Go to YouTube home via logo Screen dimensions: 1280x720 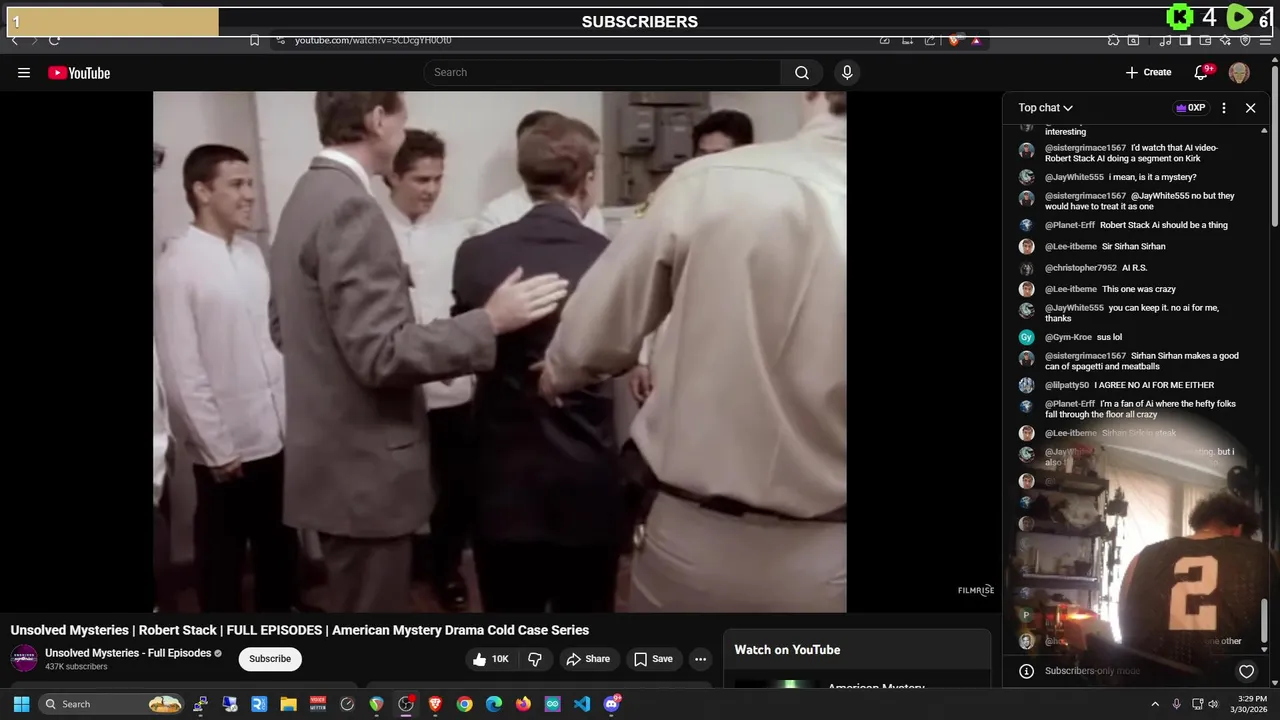[x=79, y=73]
